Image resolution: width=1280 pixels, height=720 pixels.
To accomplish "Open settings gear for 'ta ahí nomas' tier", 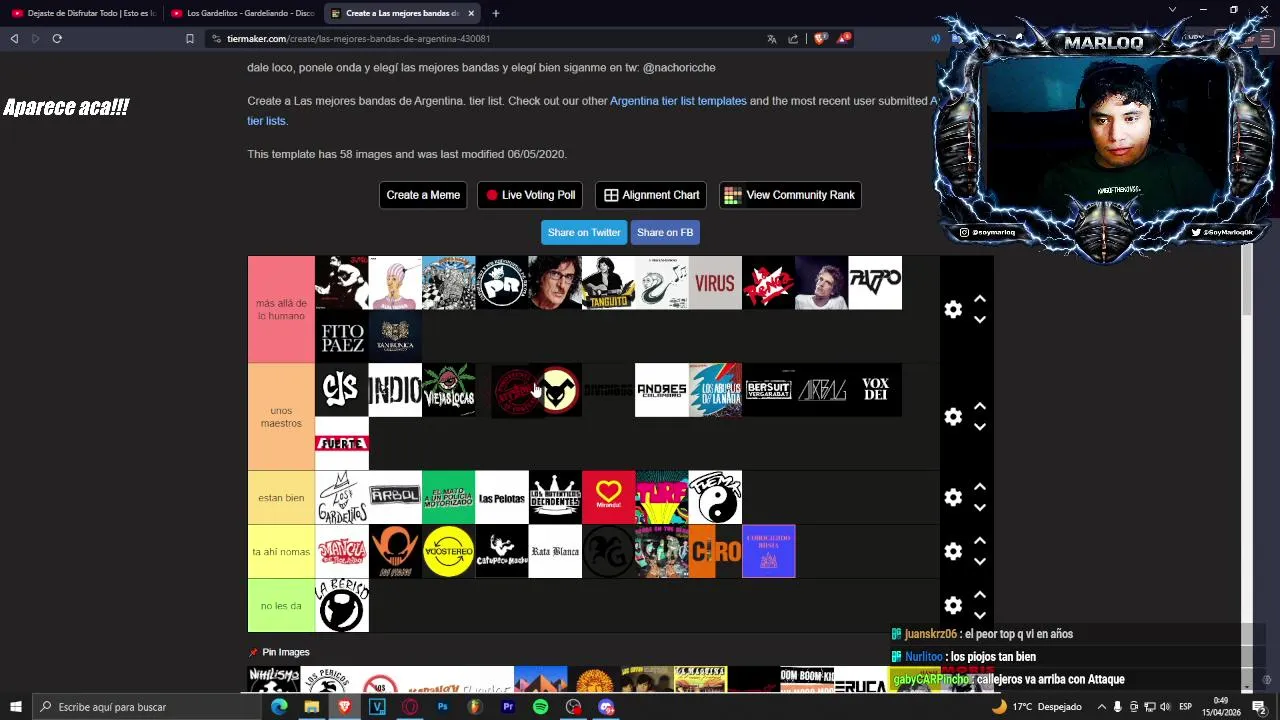I will 953,552.
